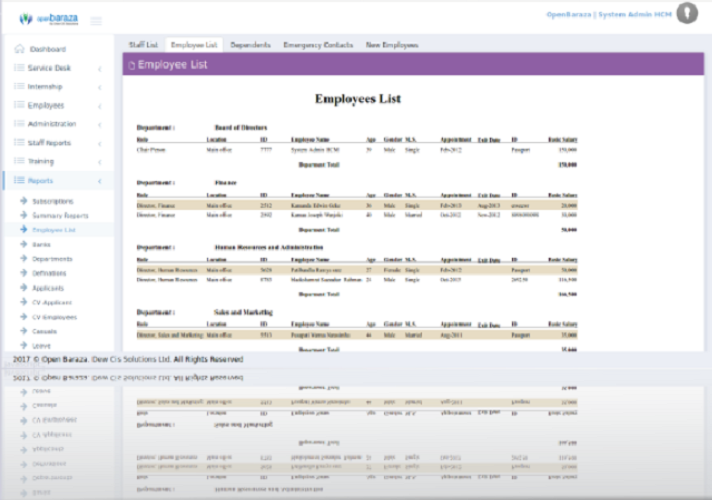Viewport: 712px width, 500px height.
Task: Click the arrow icon beside Departments
Action: coord(24,258)
